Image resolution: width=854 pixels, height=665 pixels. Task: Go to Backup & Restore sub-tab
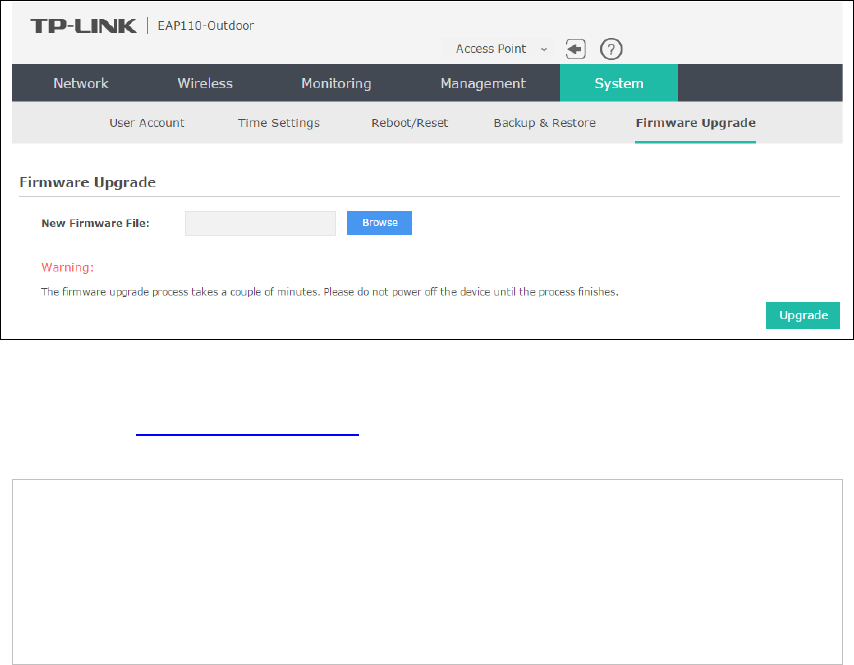pyautogui.click(x=545, y=123)
